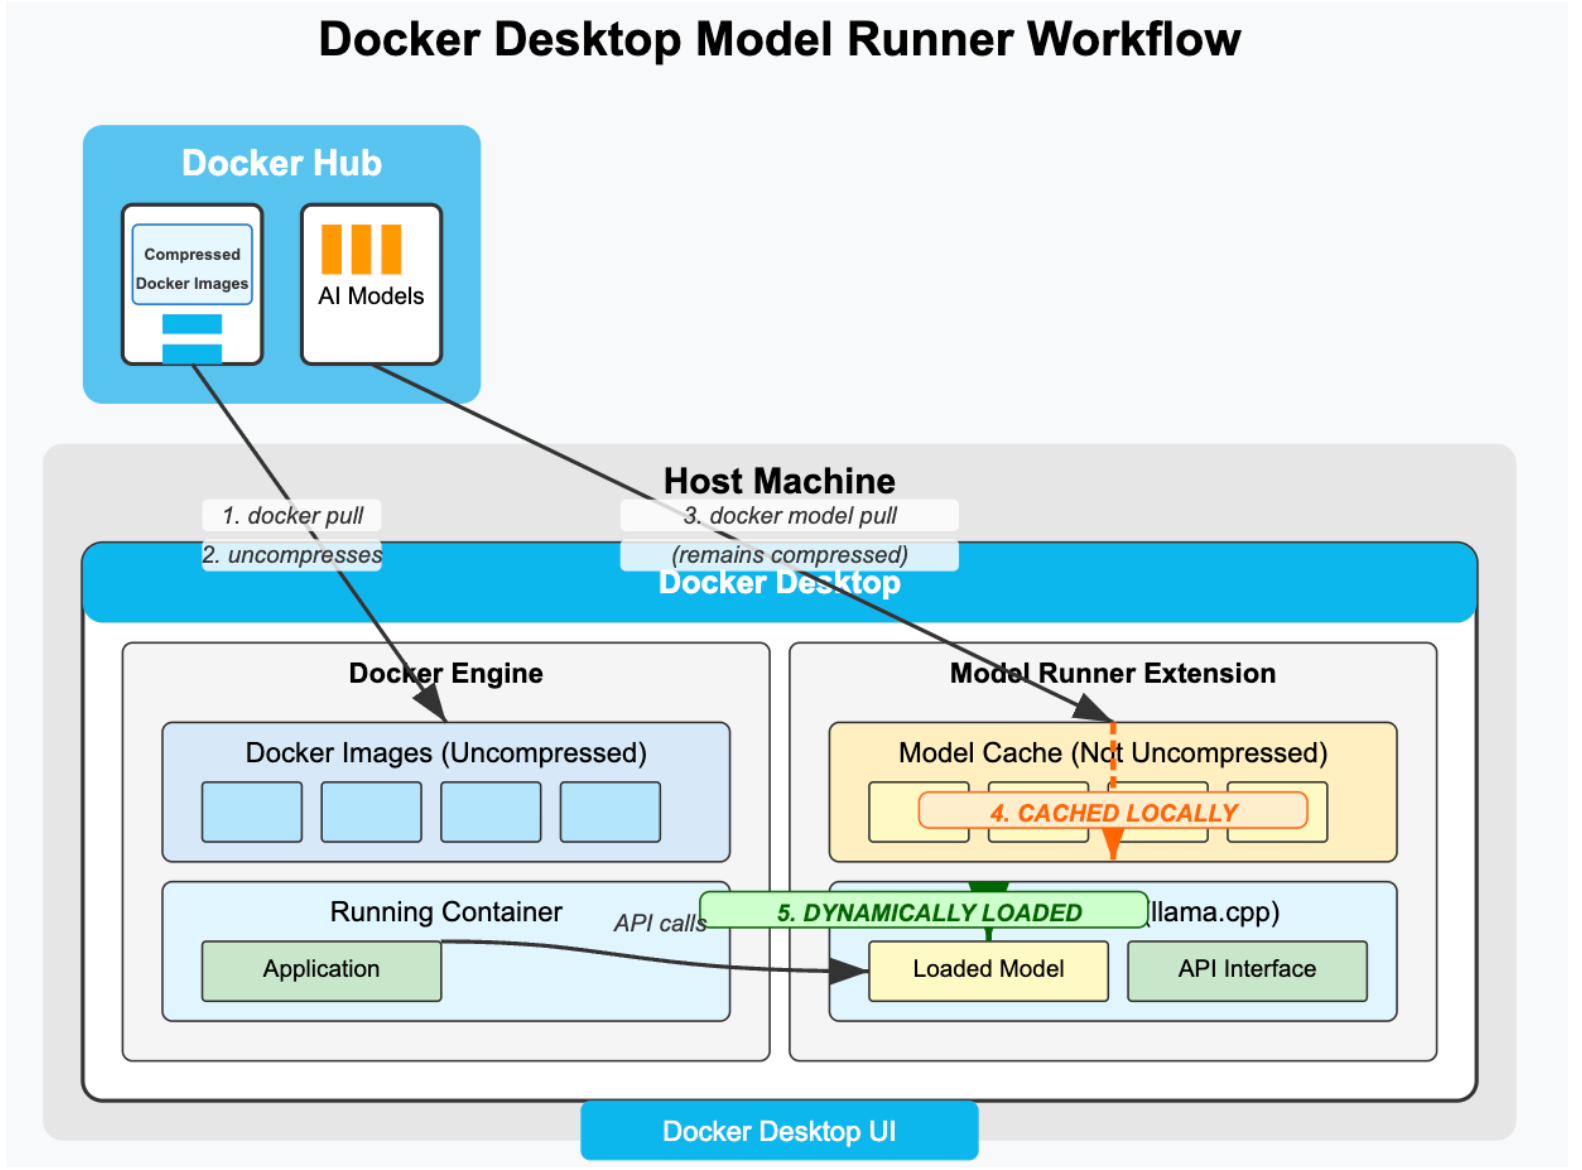Click the Docker Desktop UI button

[x=779, y=1131]
